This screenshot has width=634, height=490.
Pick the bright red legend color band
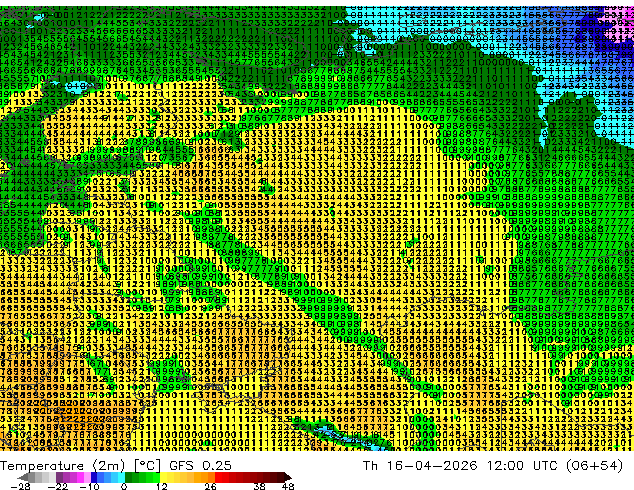tap(218, 477)
